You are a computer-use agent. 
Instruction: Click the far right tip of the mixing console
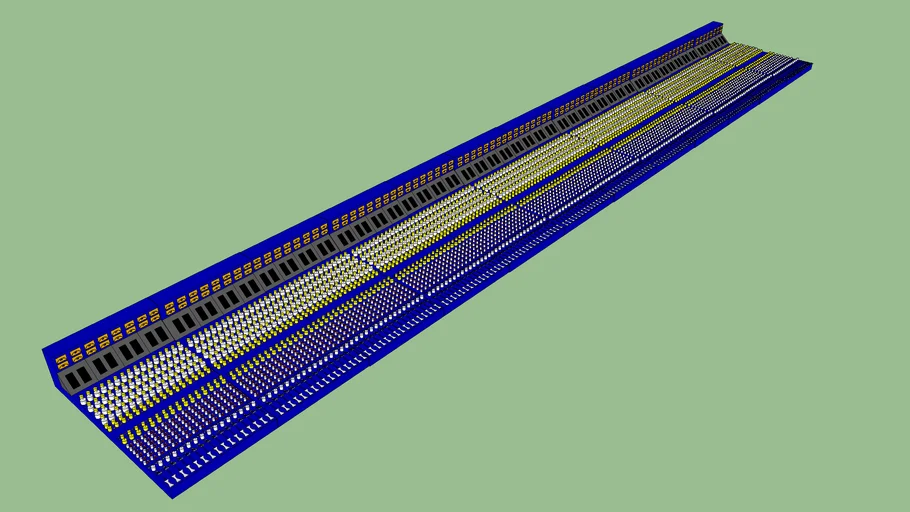tap(808, 66)
